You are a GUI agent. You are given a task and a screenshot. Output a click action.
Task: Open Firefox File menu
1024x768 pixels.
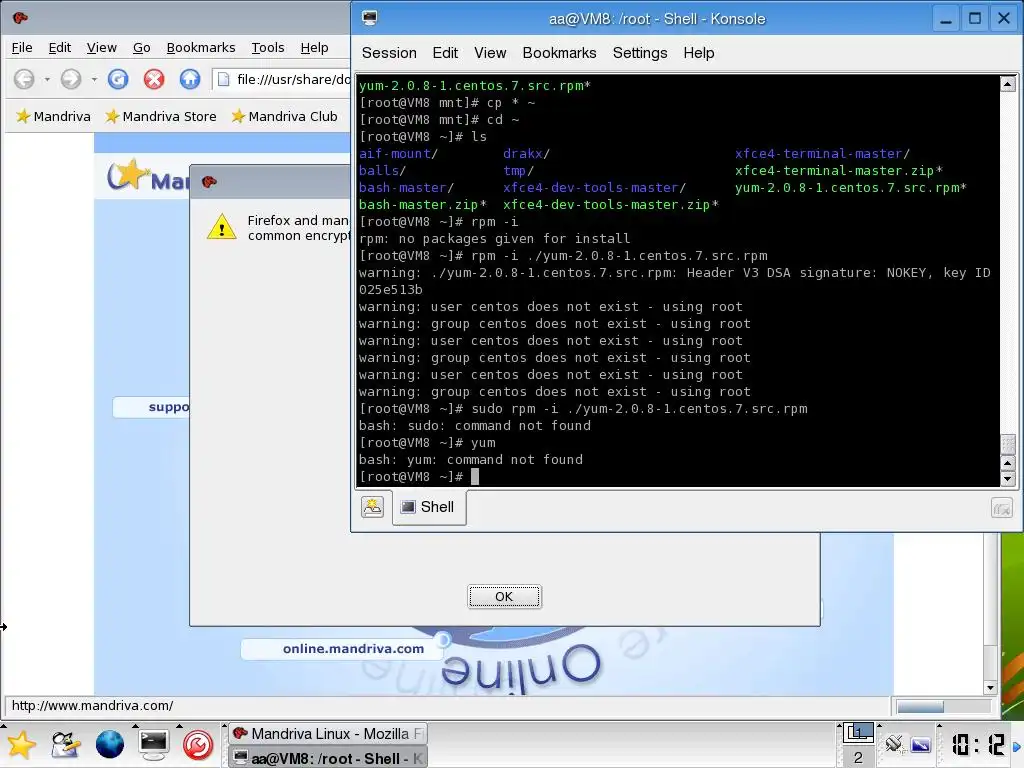(22, 48)
